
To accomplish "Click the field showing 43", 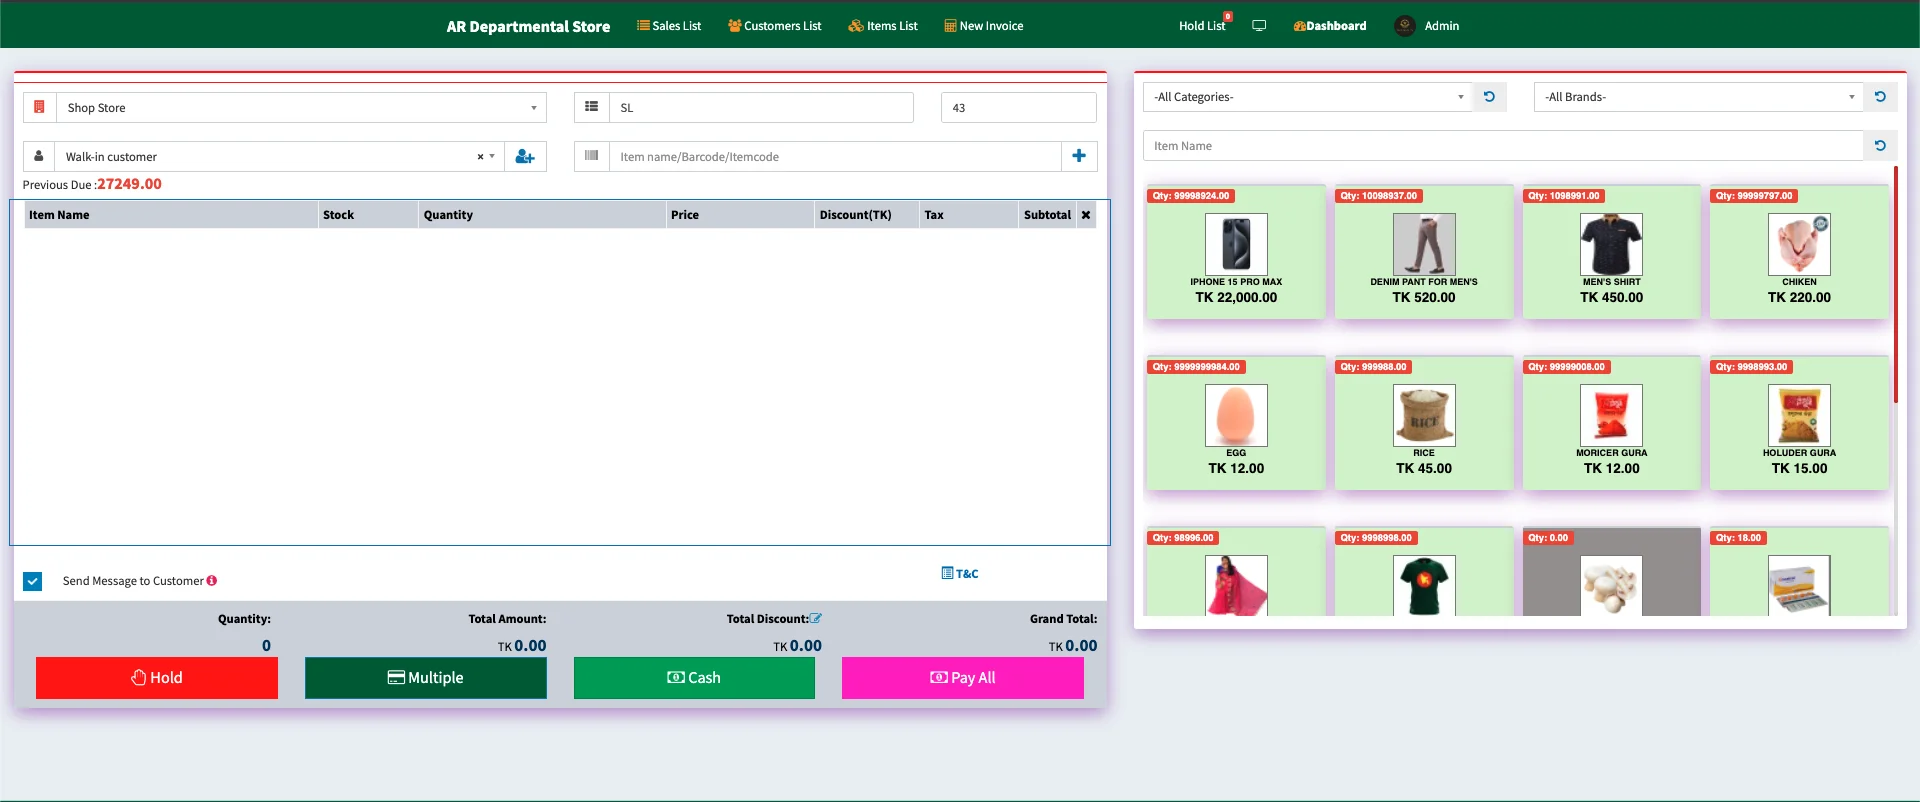I will 1018,108.
